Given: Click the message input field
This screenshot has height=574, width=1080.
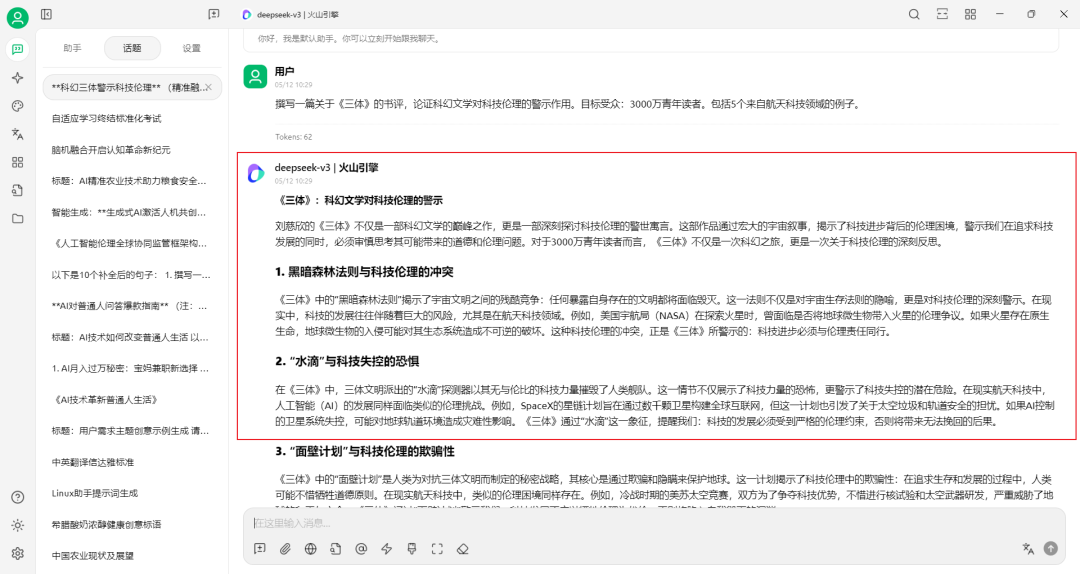Looking at the screenshot, I should 653,524.
